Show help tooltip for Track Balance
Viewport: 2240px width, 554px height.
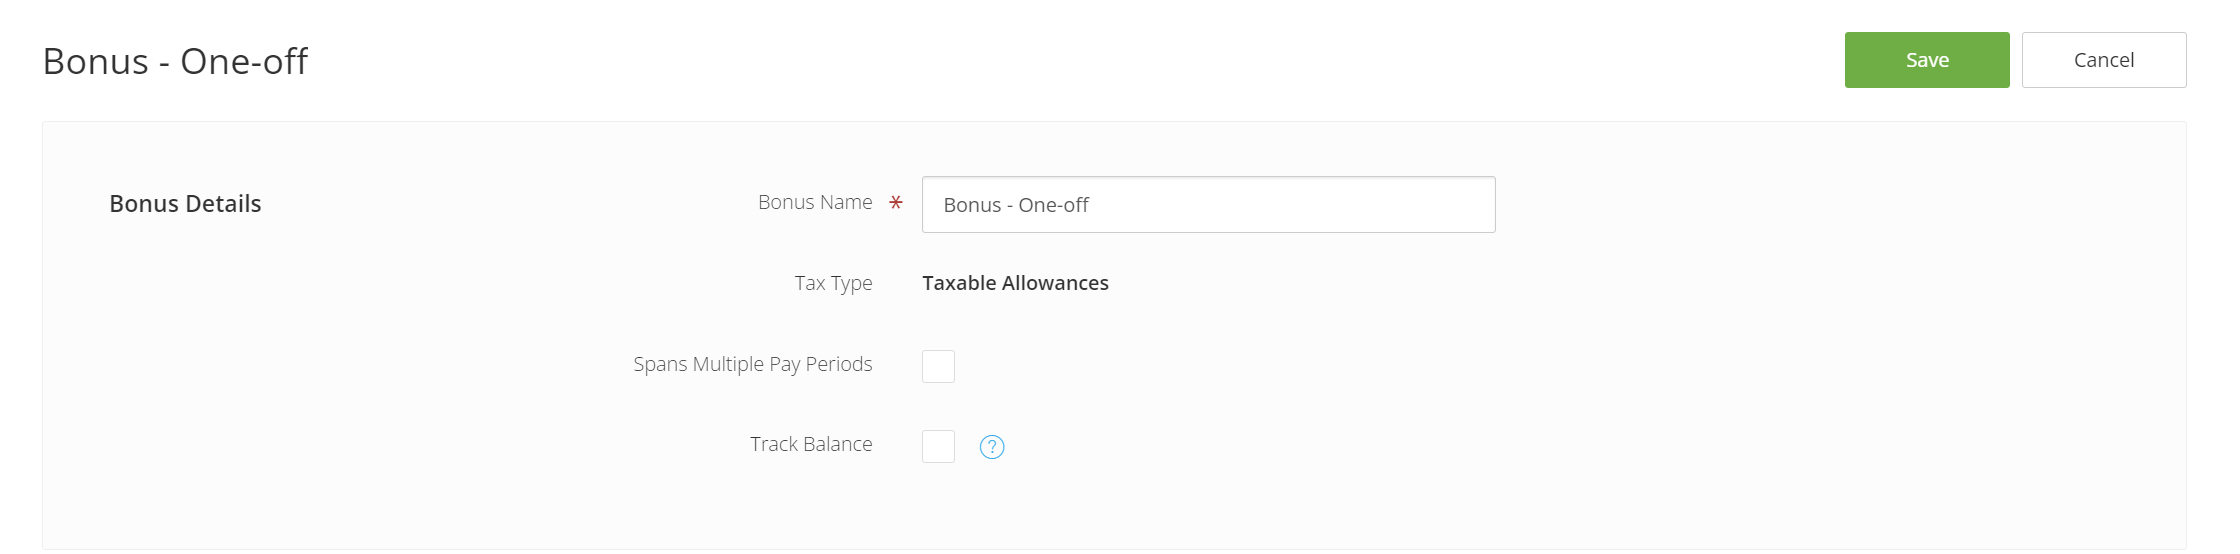point(992,447)
